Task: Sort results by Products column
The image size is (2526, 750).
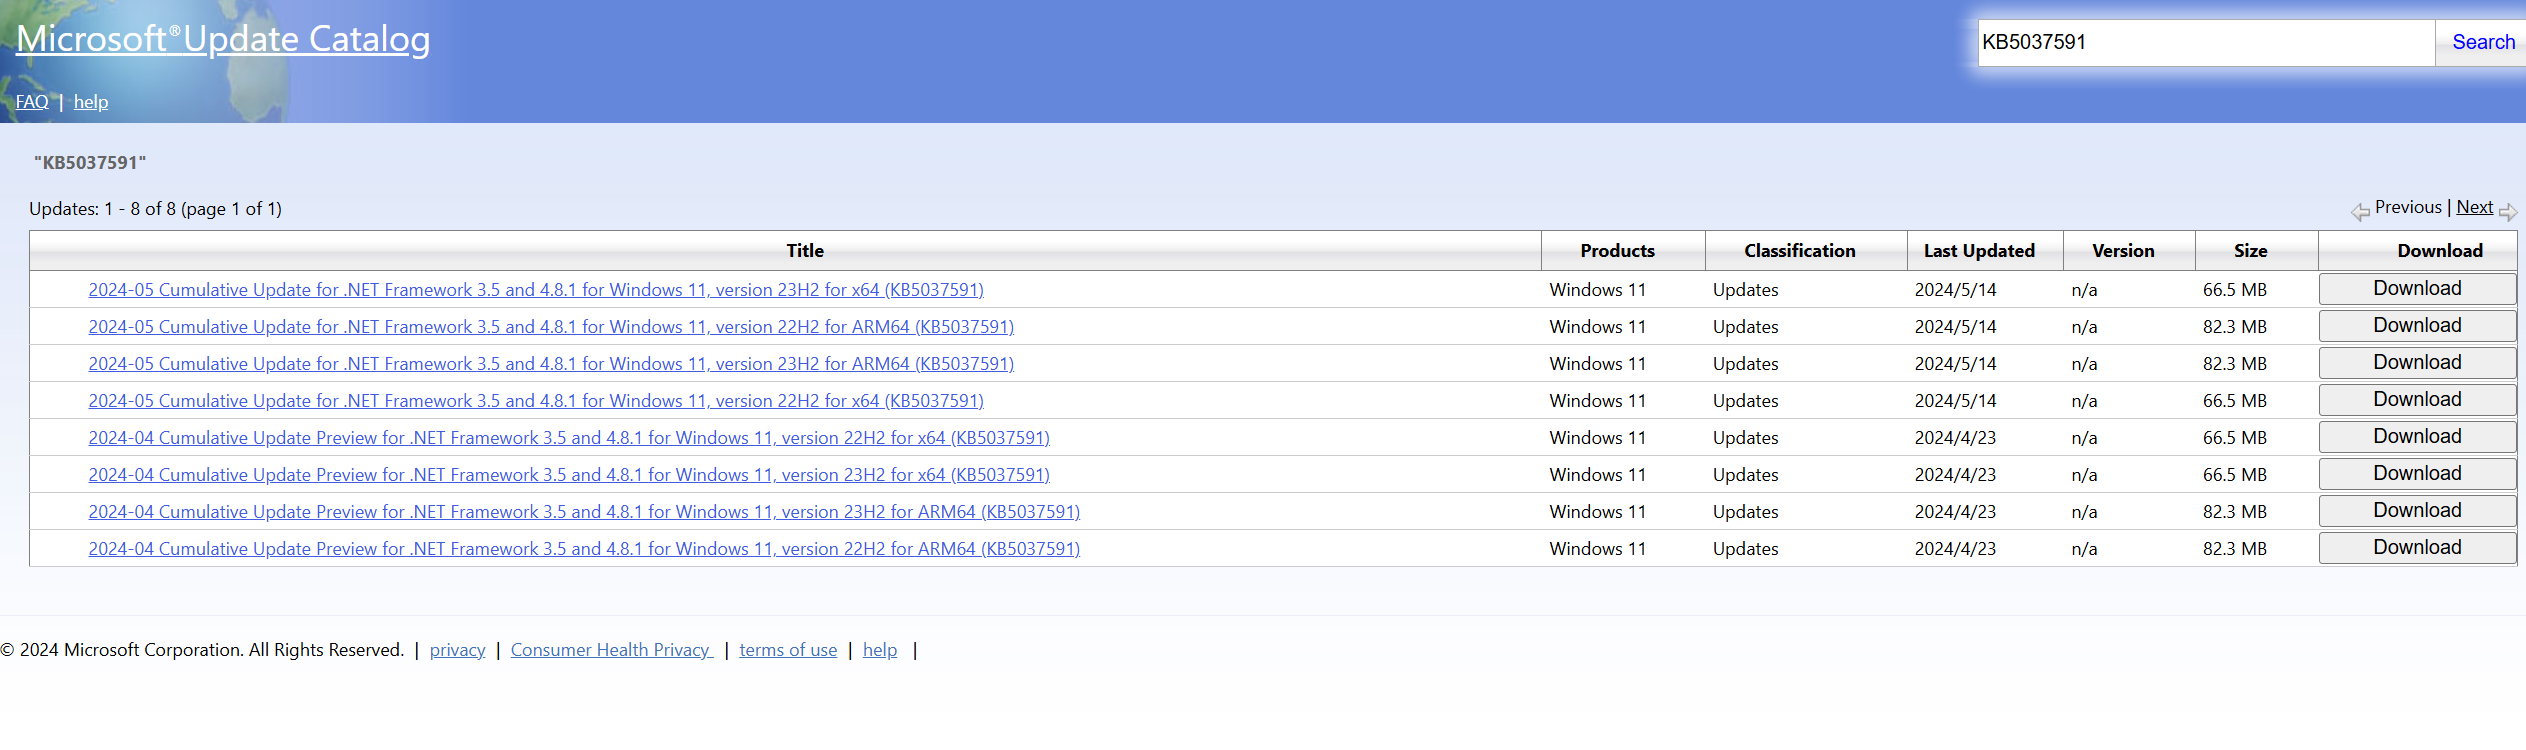Action: tap(1617, 251)
